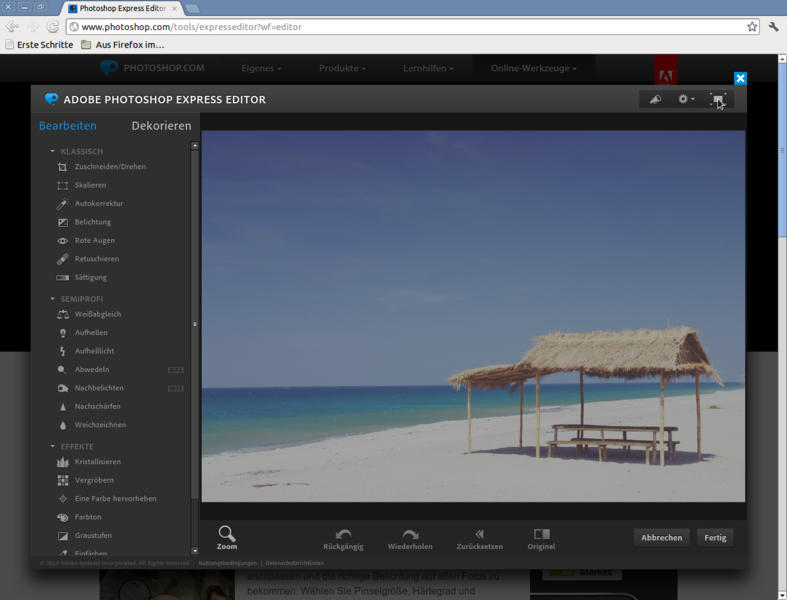Choose Eine Farbe hervorheben icon
787x600 pixels.
(62, 499)
